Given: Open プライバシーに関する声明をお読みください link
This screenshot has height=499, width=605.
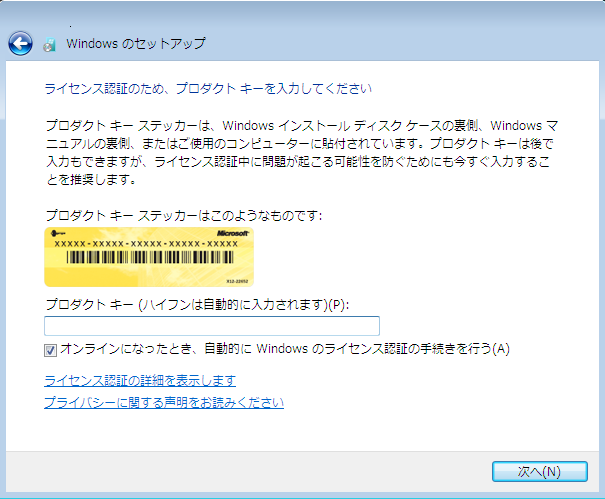Looking at the screenshot, I should [164, 403].
